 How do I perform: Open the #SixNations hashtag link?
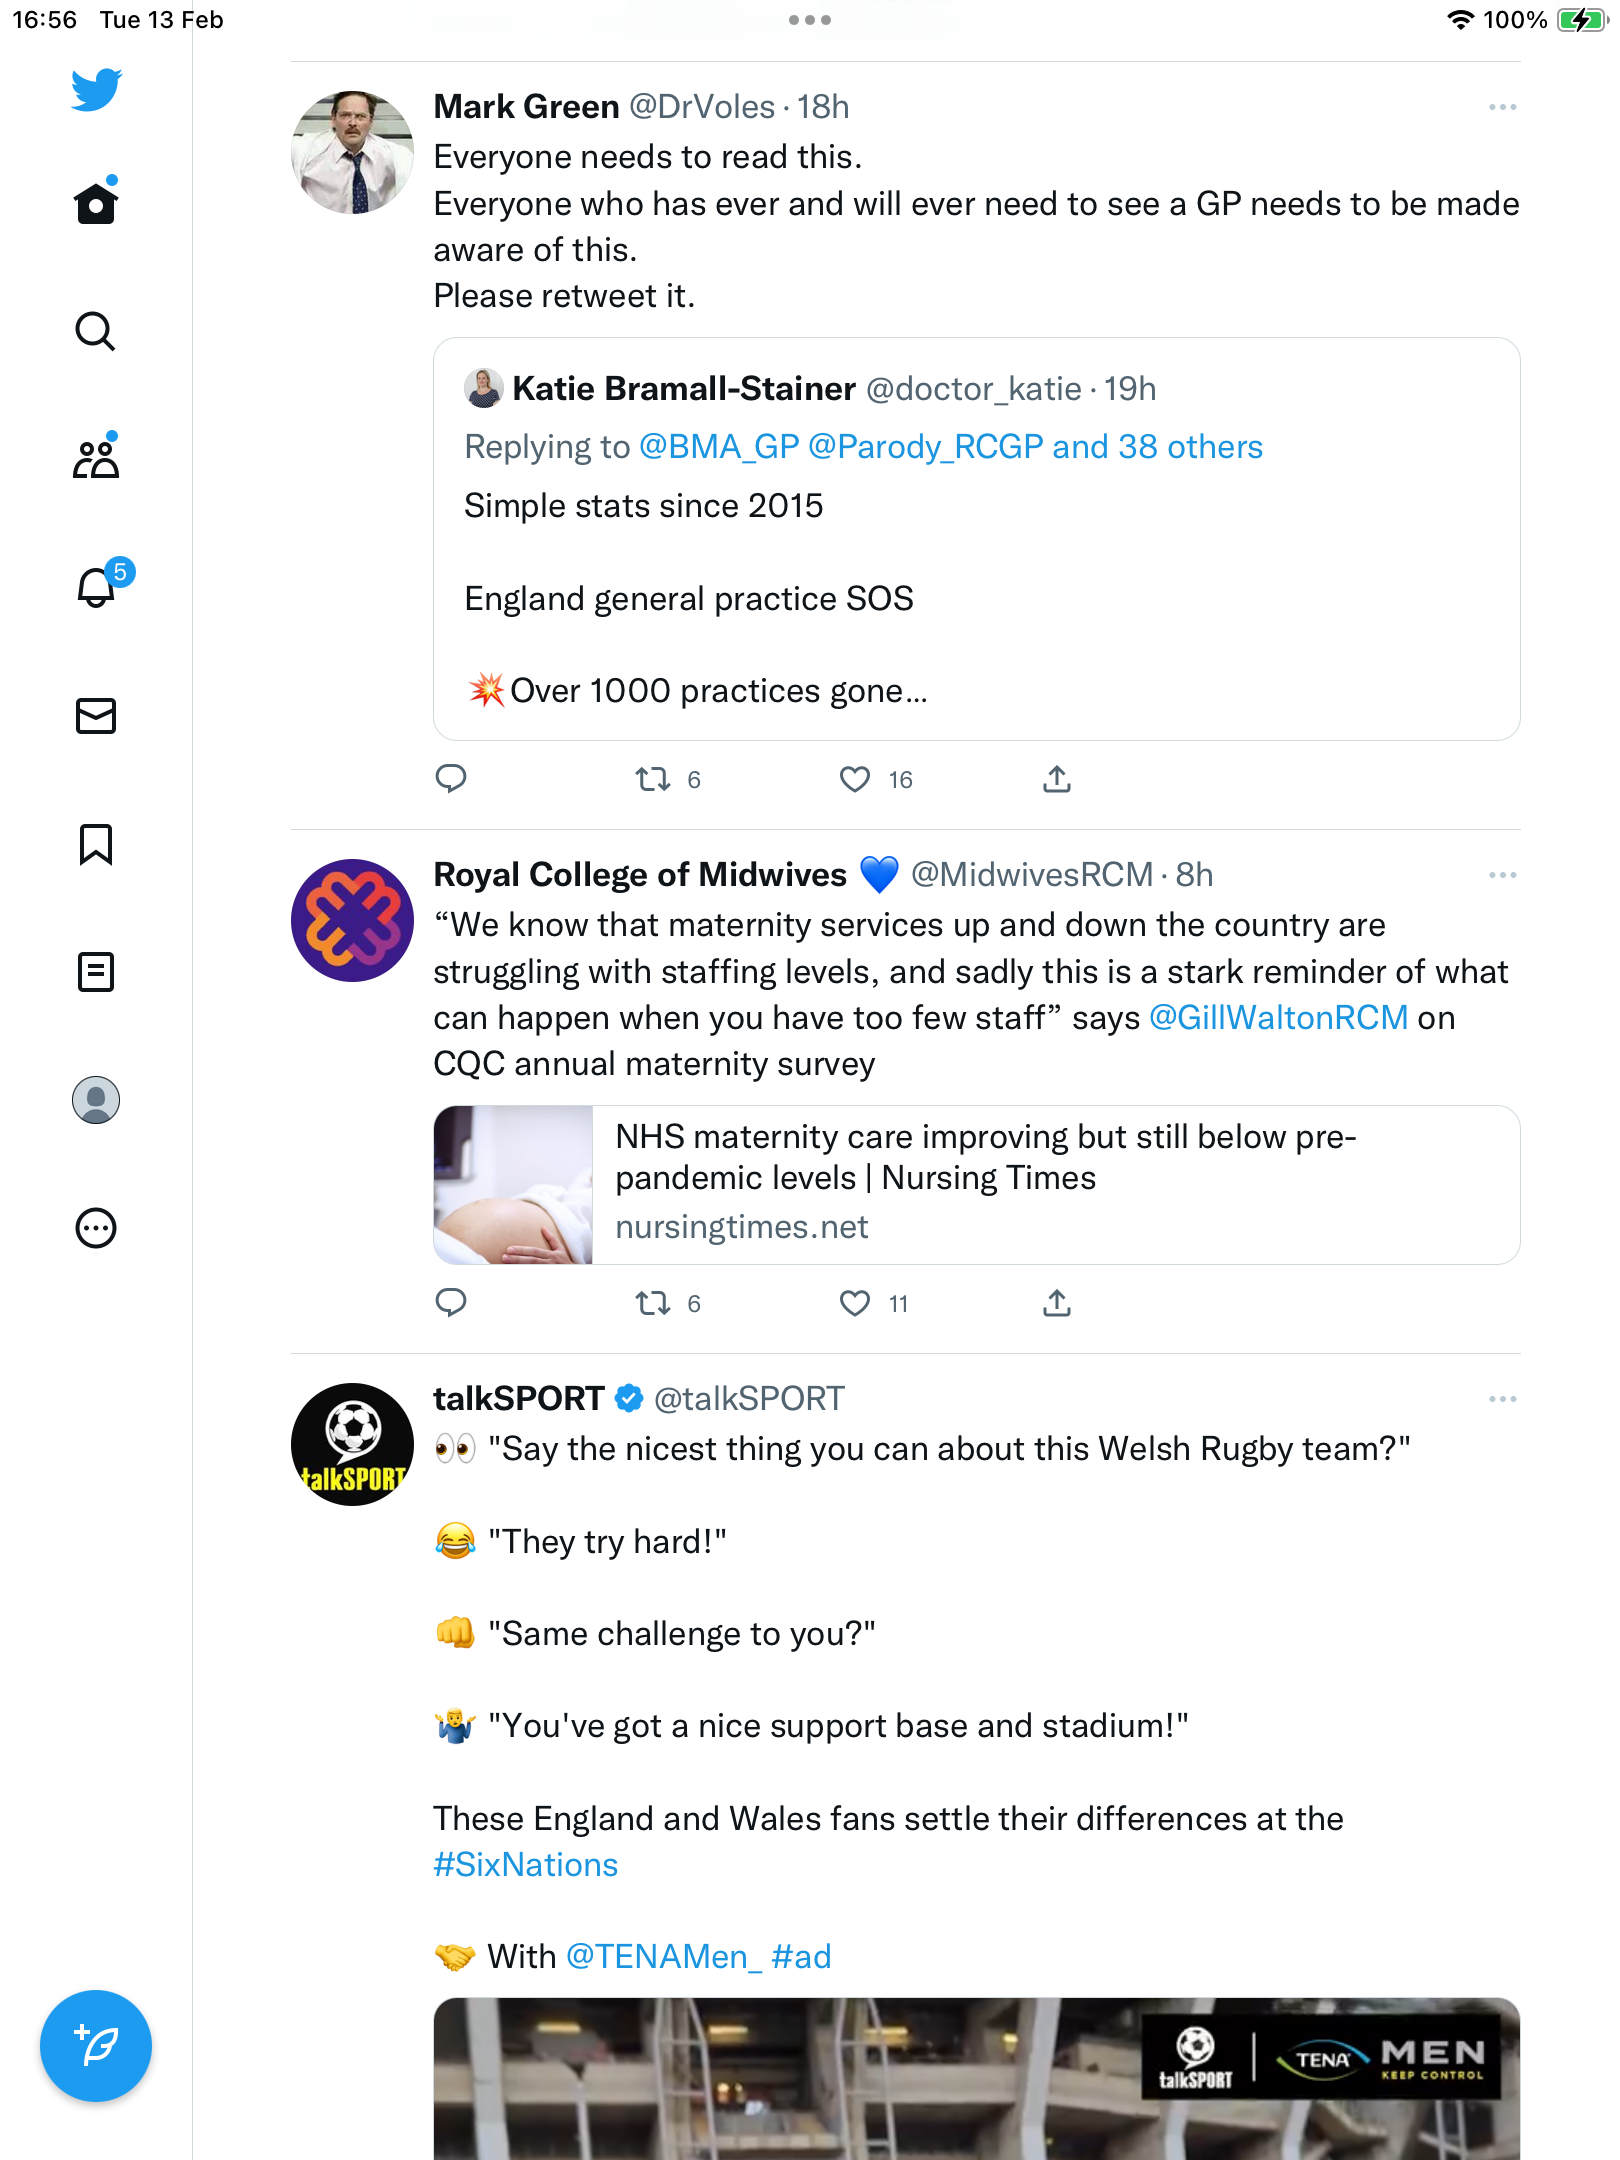[526, 1865]
